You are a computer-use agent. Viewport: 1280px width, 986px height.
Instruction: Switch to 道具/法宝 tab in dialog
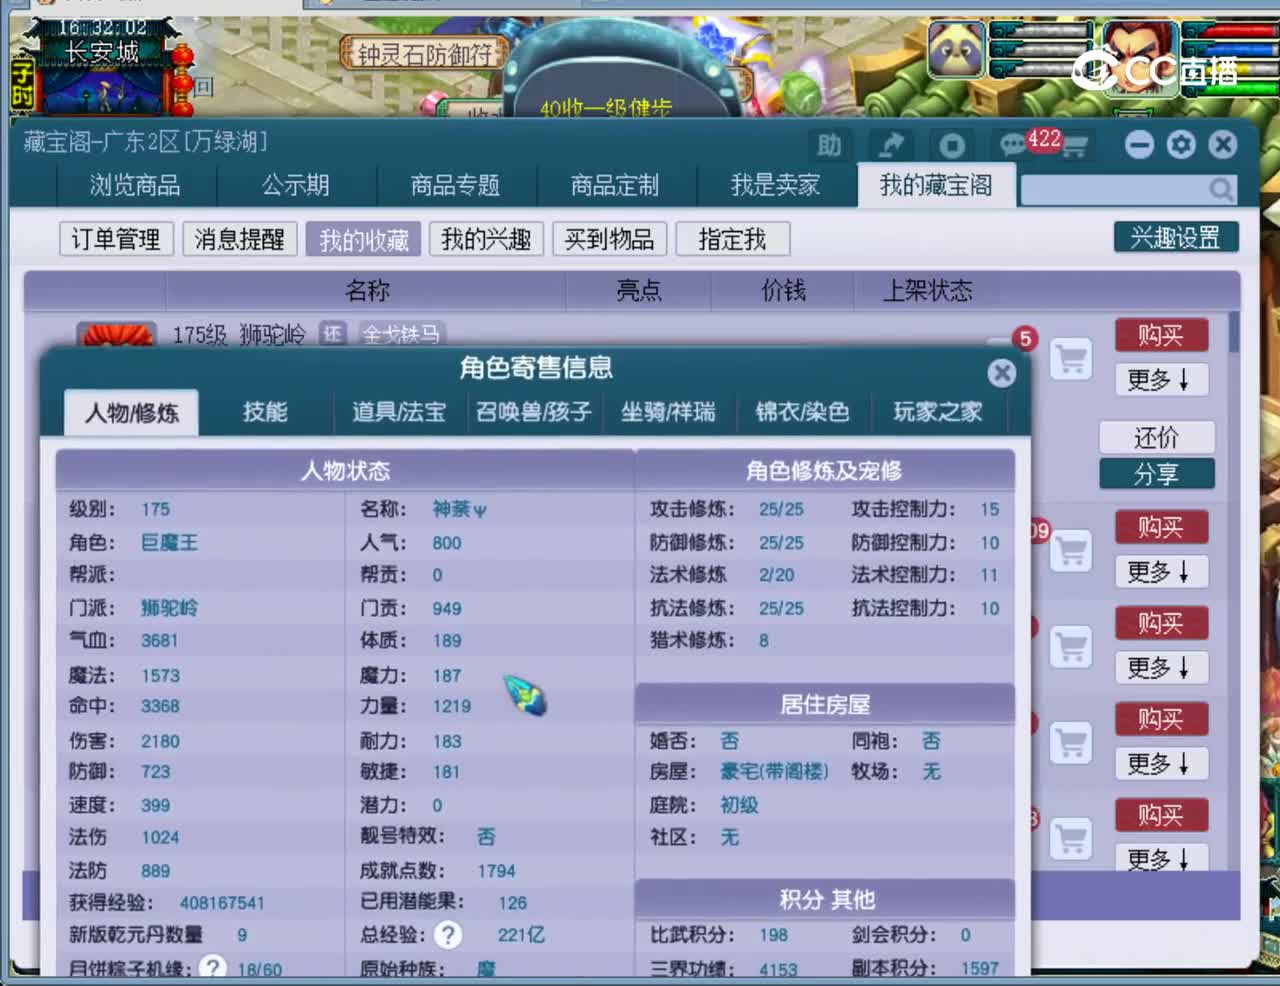pos(399,412)
